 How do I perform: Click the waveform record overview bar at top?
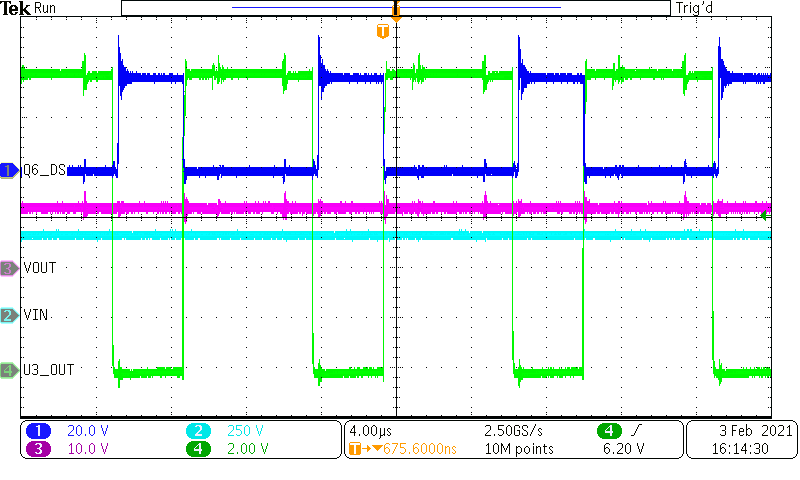tap(395, 8)
